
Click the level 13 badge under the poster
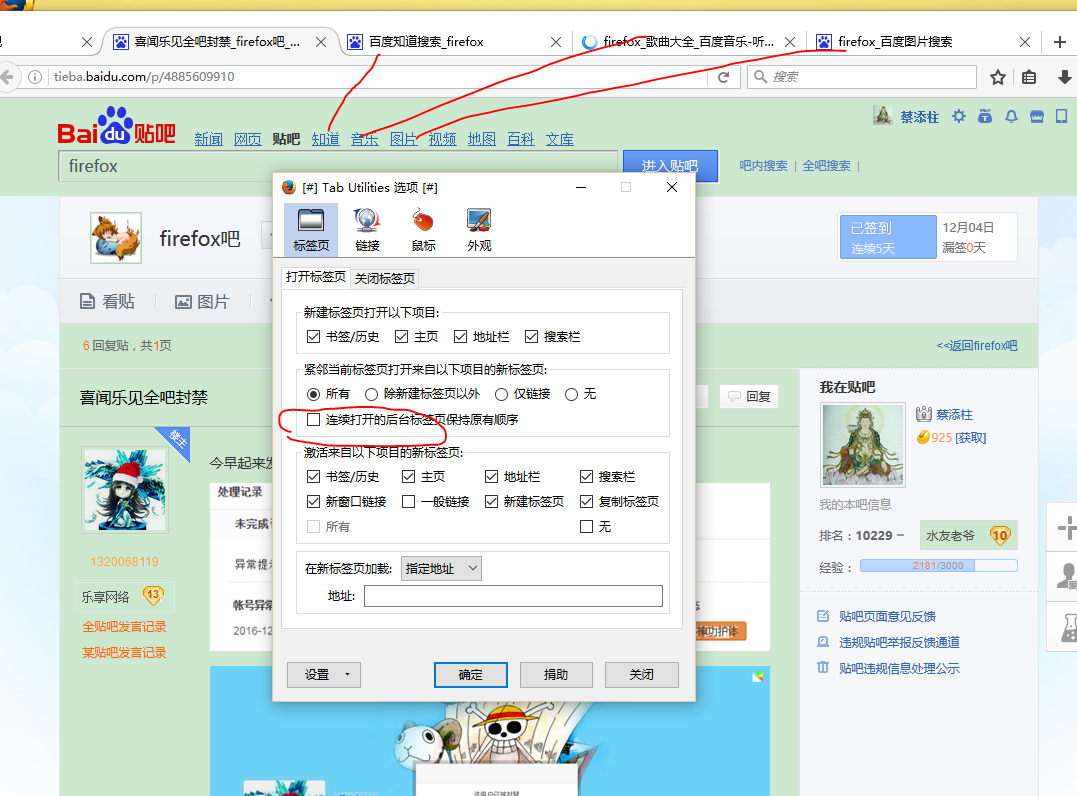click(153, 595)
